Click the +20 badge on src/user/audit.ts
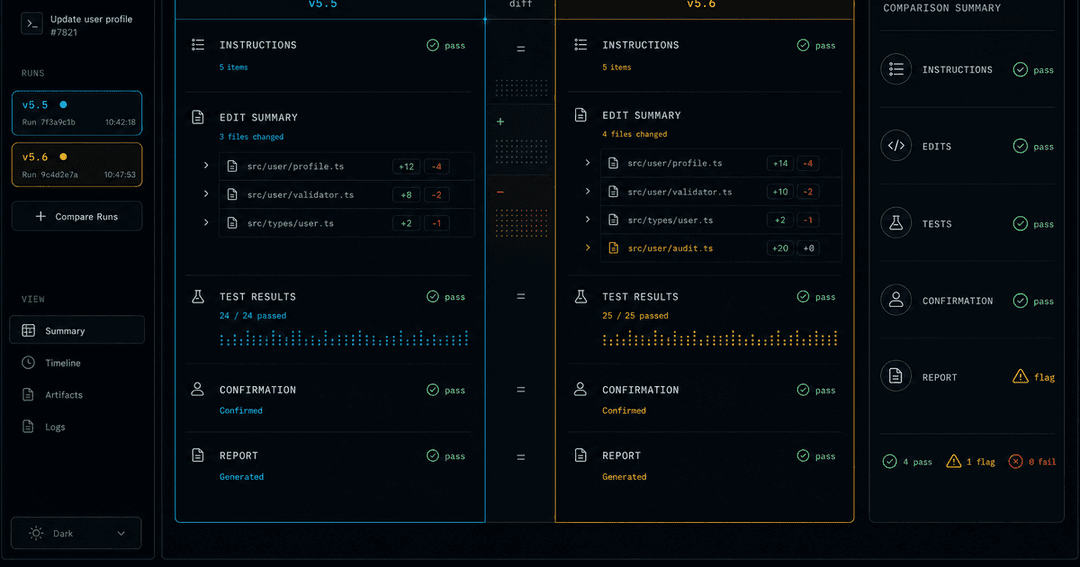This screenshot has width=1080, height=567. (x=780, y=248)
